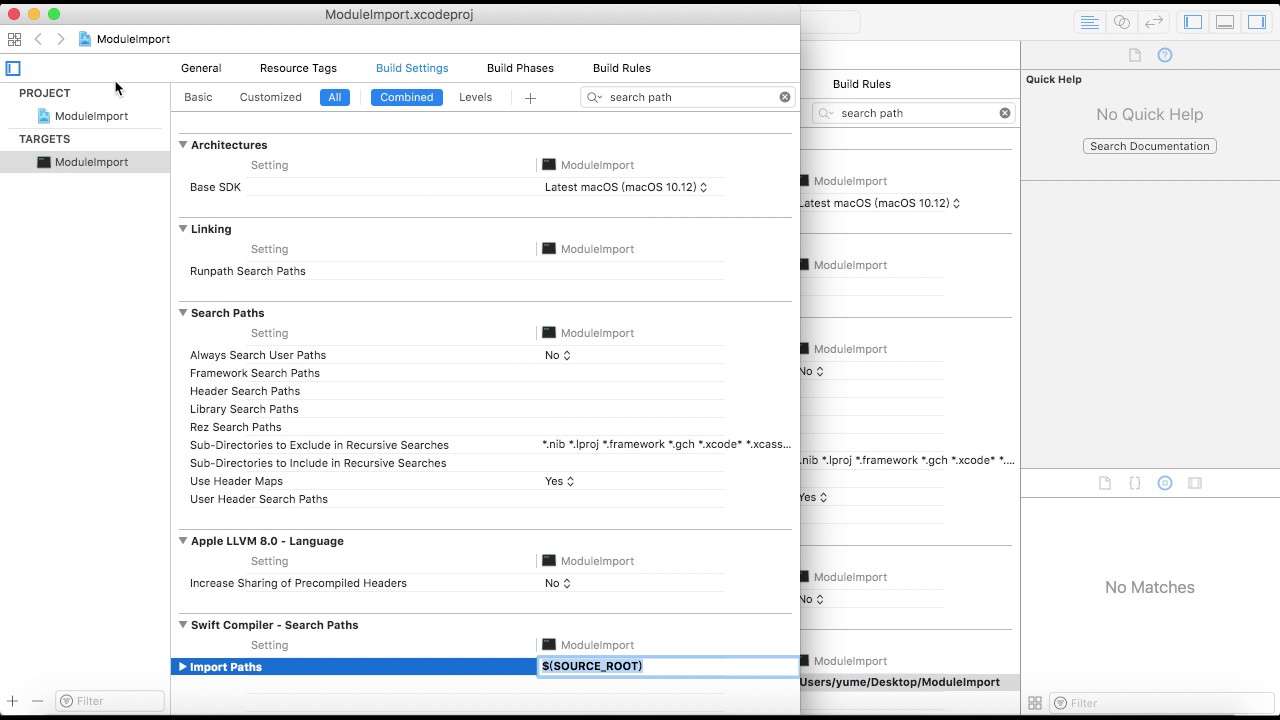Show the Quick Help inspector

coord(1165,55)
